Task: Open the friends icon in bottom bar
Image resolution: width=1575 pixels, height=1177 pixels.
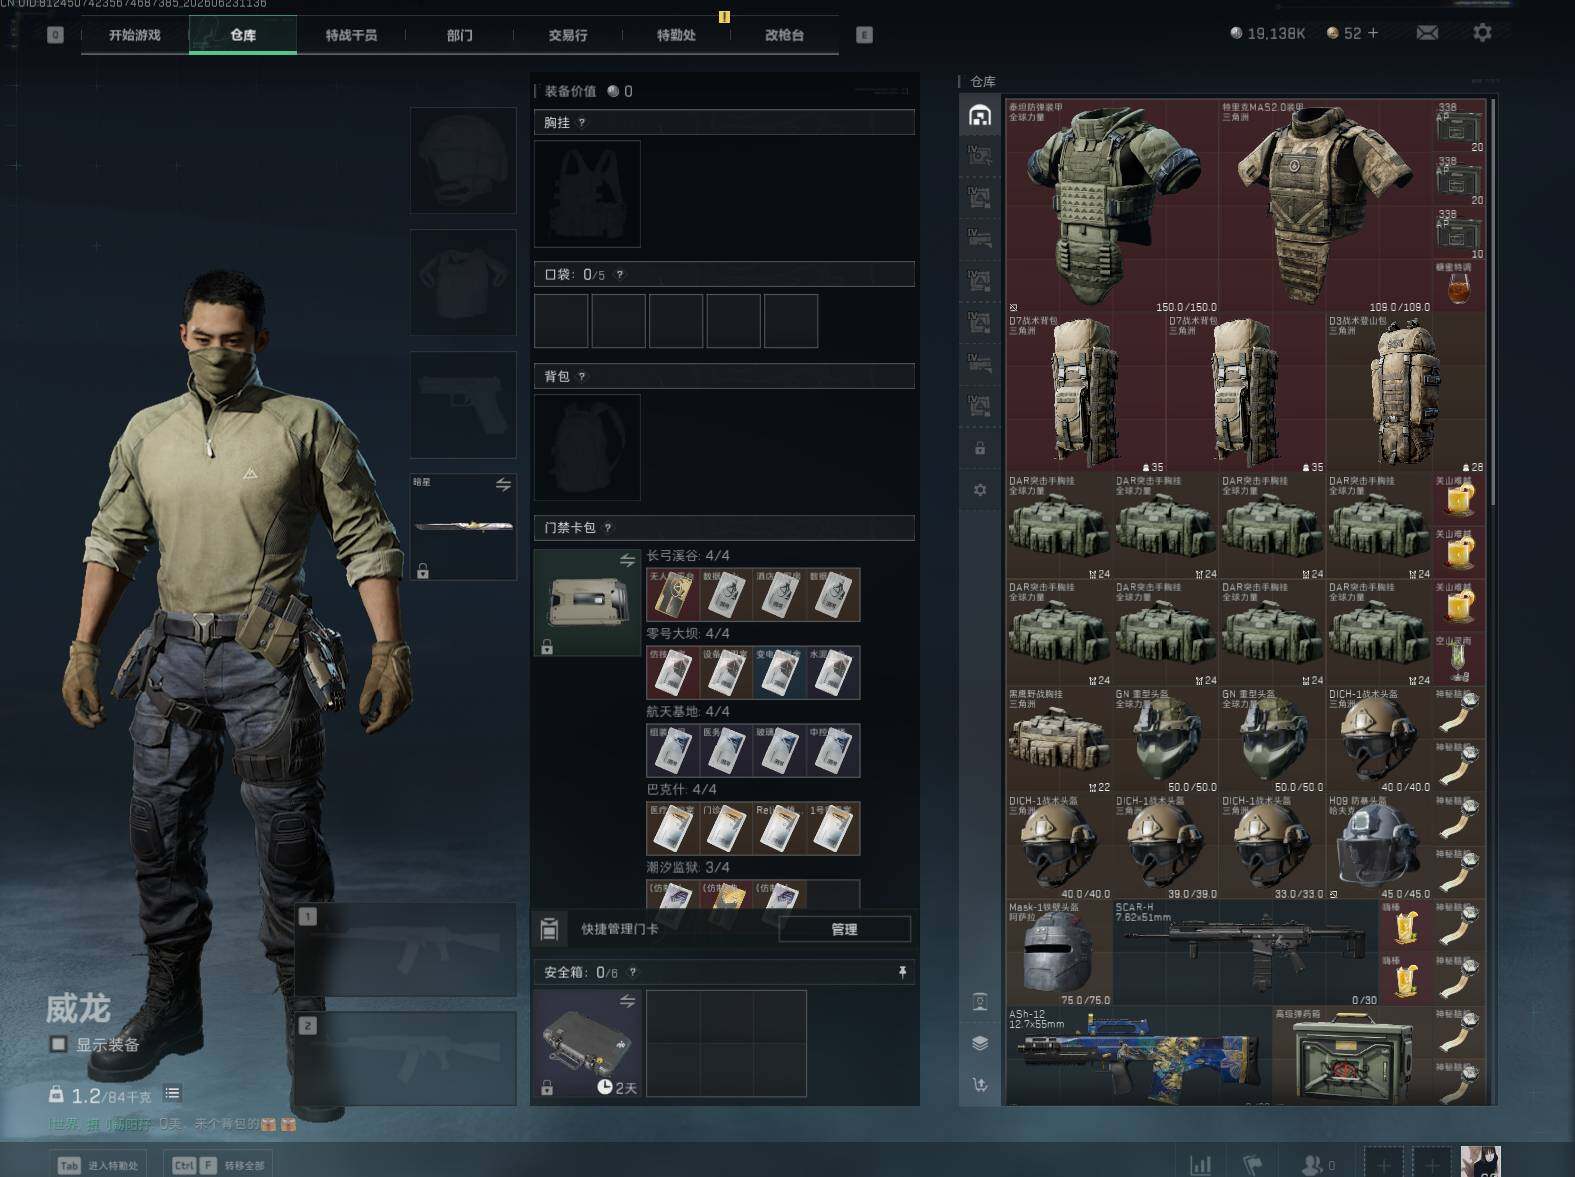Action: coord(1312,1165)
